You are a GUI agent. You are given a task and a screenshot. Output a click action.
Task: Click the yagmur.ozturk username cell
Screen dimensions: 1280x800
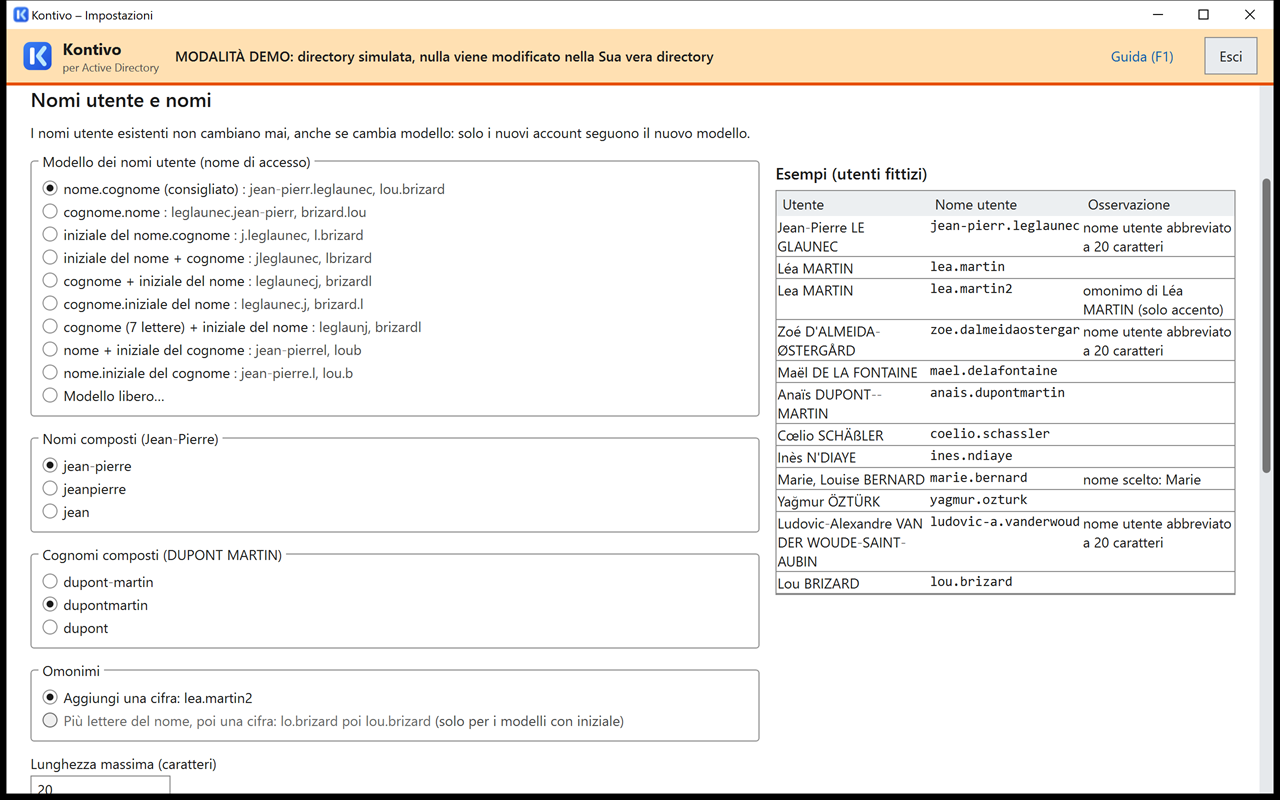[x=1005, y=501]
